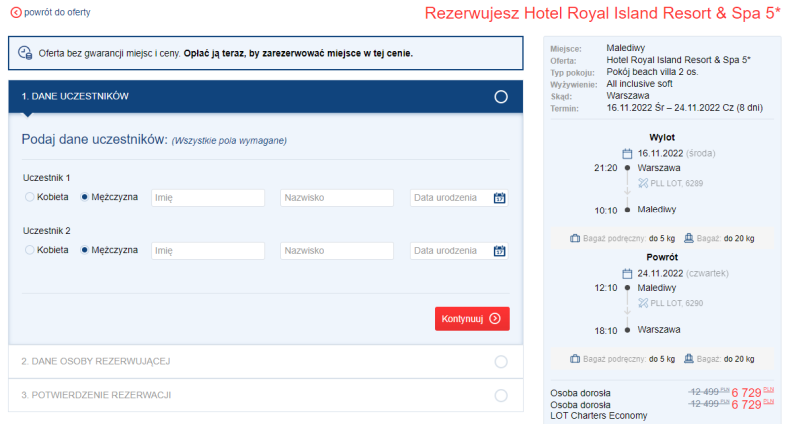Click the 'Opłać ją teraz' bold notice text
790x424 pixels.
[298, 53]
